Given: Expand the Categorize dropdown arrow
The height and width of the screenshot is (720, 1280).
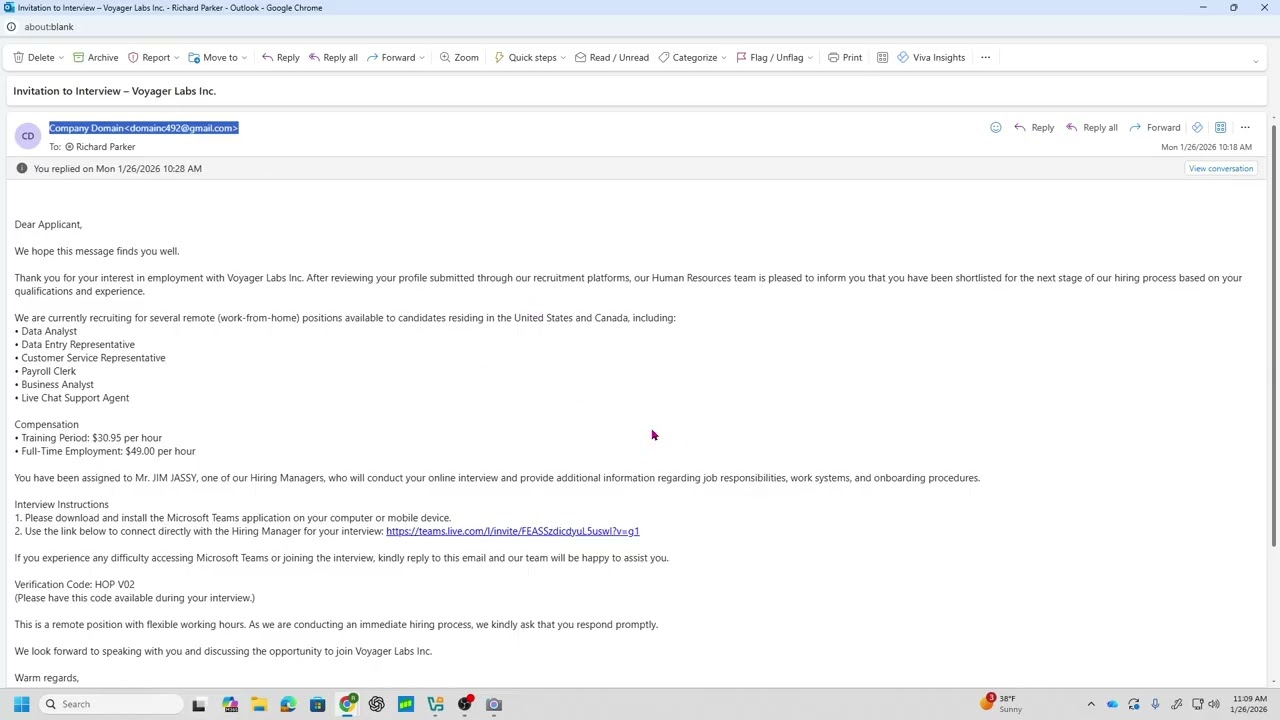Looking at the screenshot, I should pyautogui.click(x=724, y=58).
